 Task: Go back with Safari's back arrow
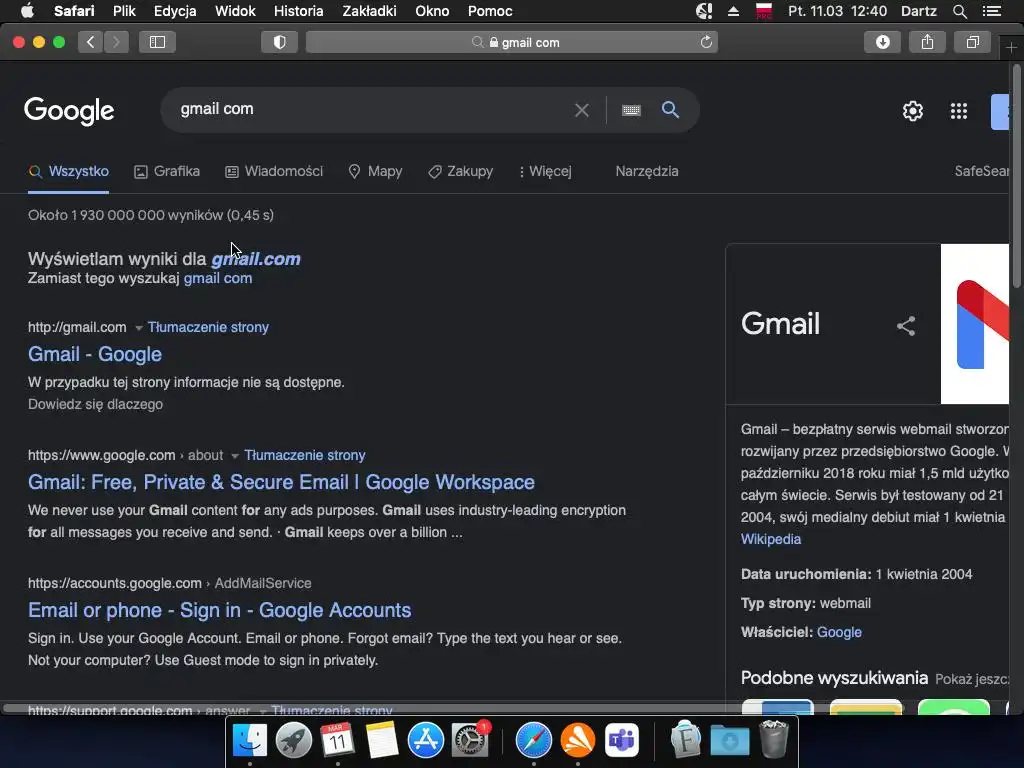click(x=90, y=42)
